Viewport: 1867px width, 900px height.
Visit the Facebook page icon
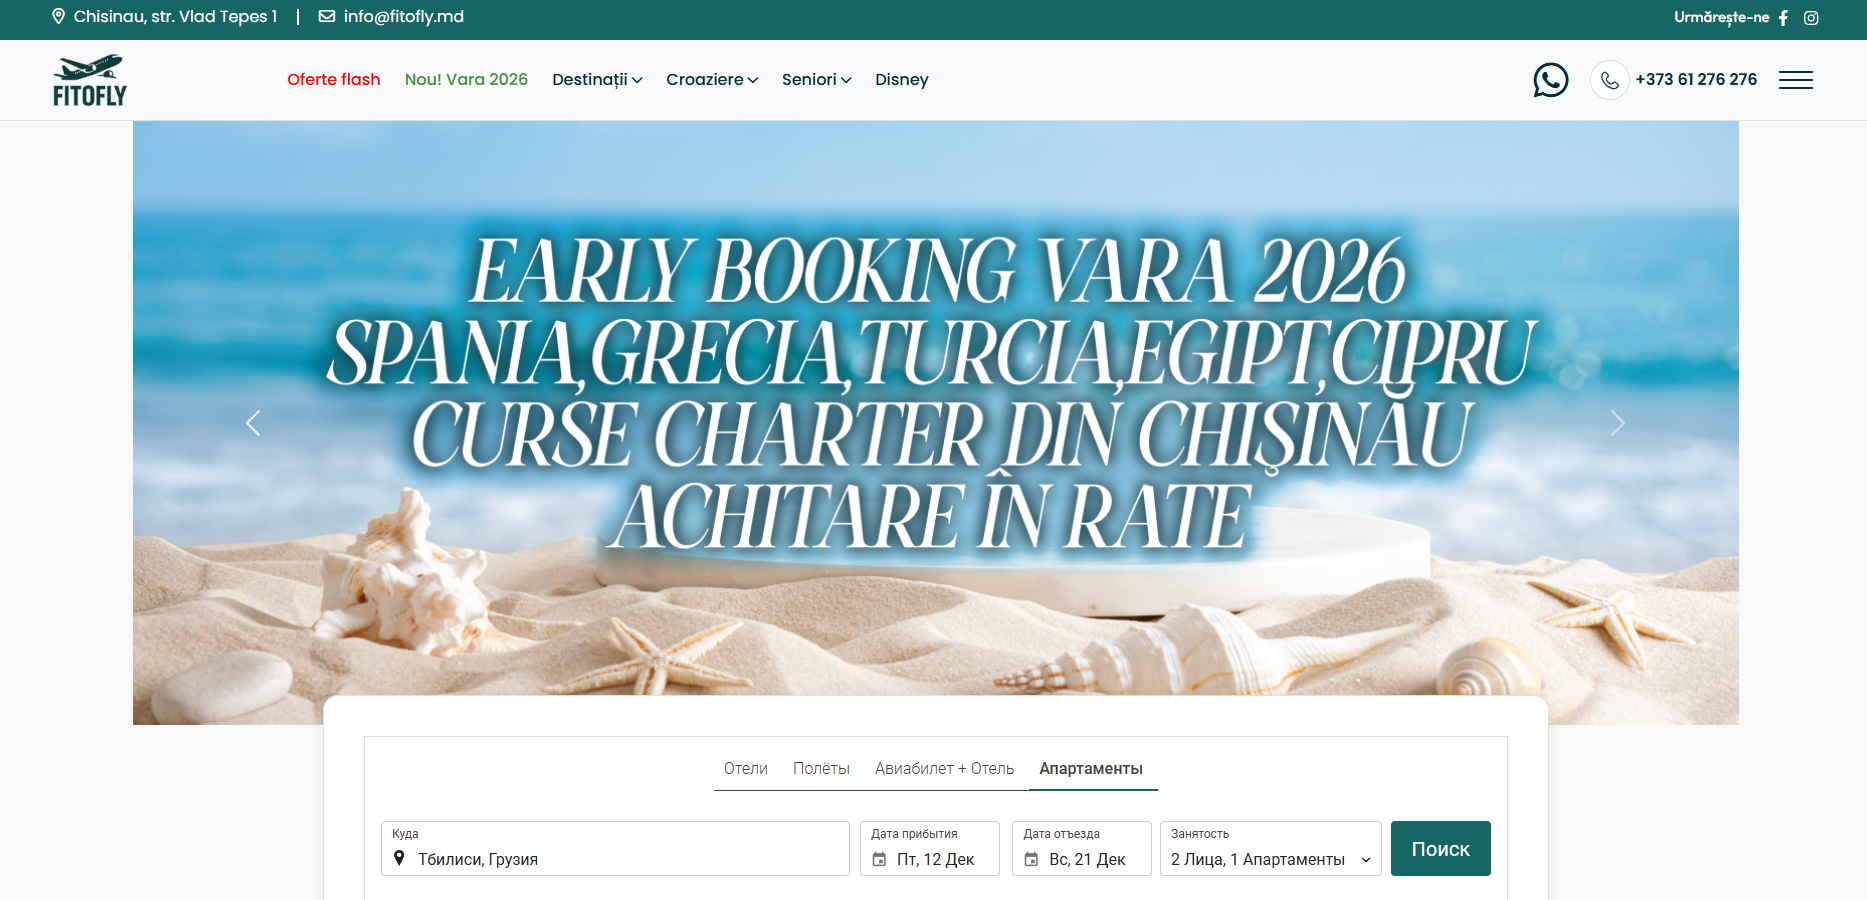coord(1783,18)
